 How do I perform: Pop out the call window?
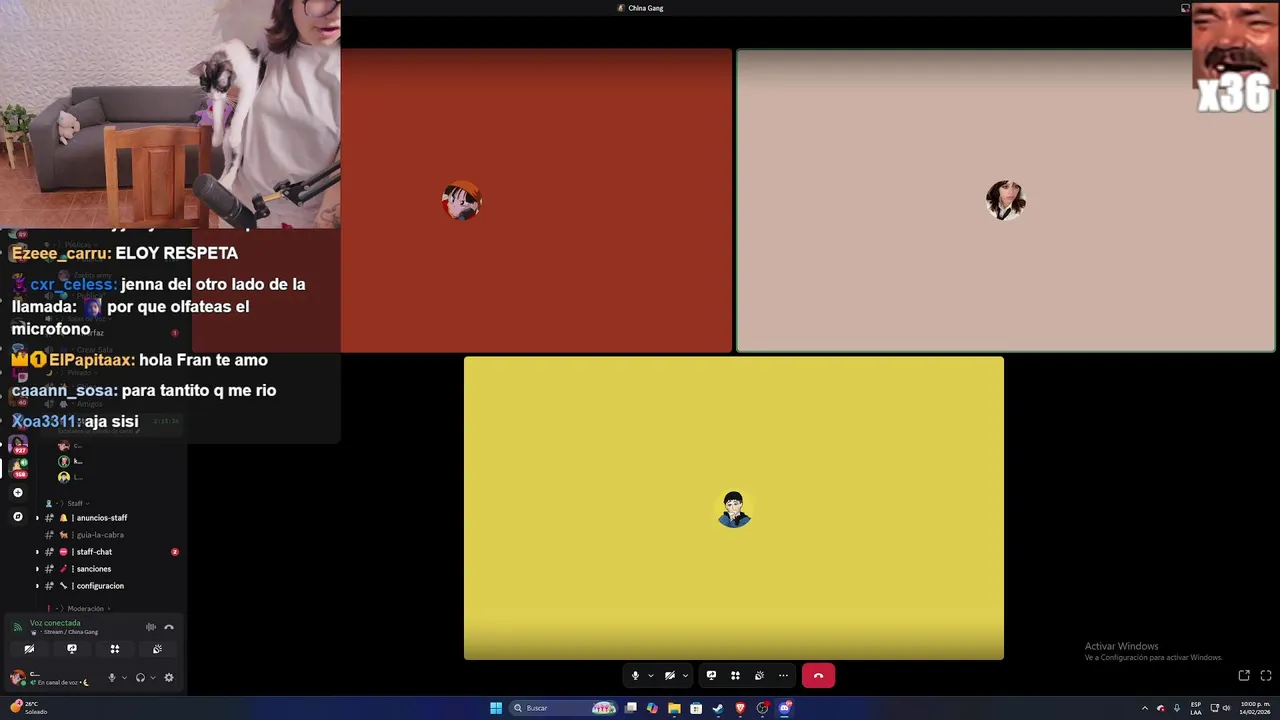1244,676
